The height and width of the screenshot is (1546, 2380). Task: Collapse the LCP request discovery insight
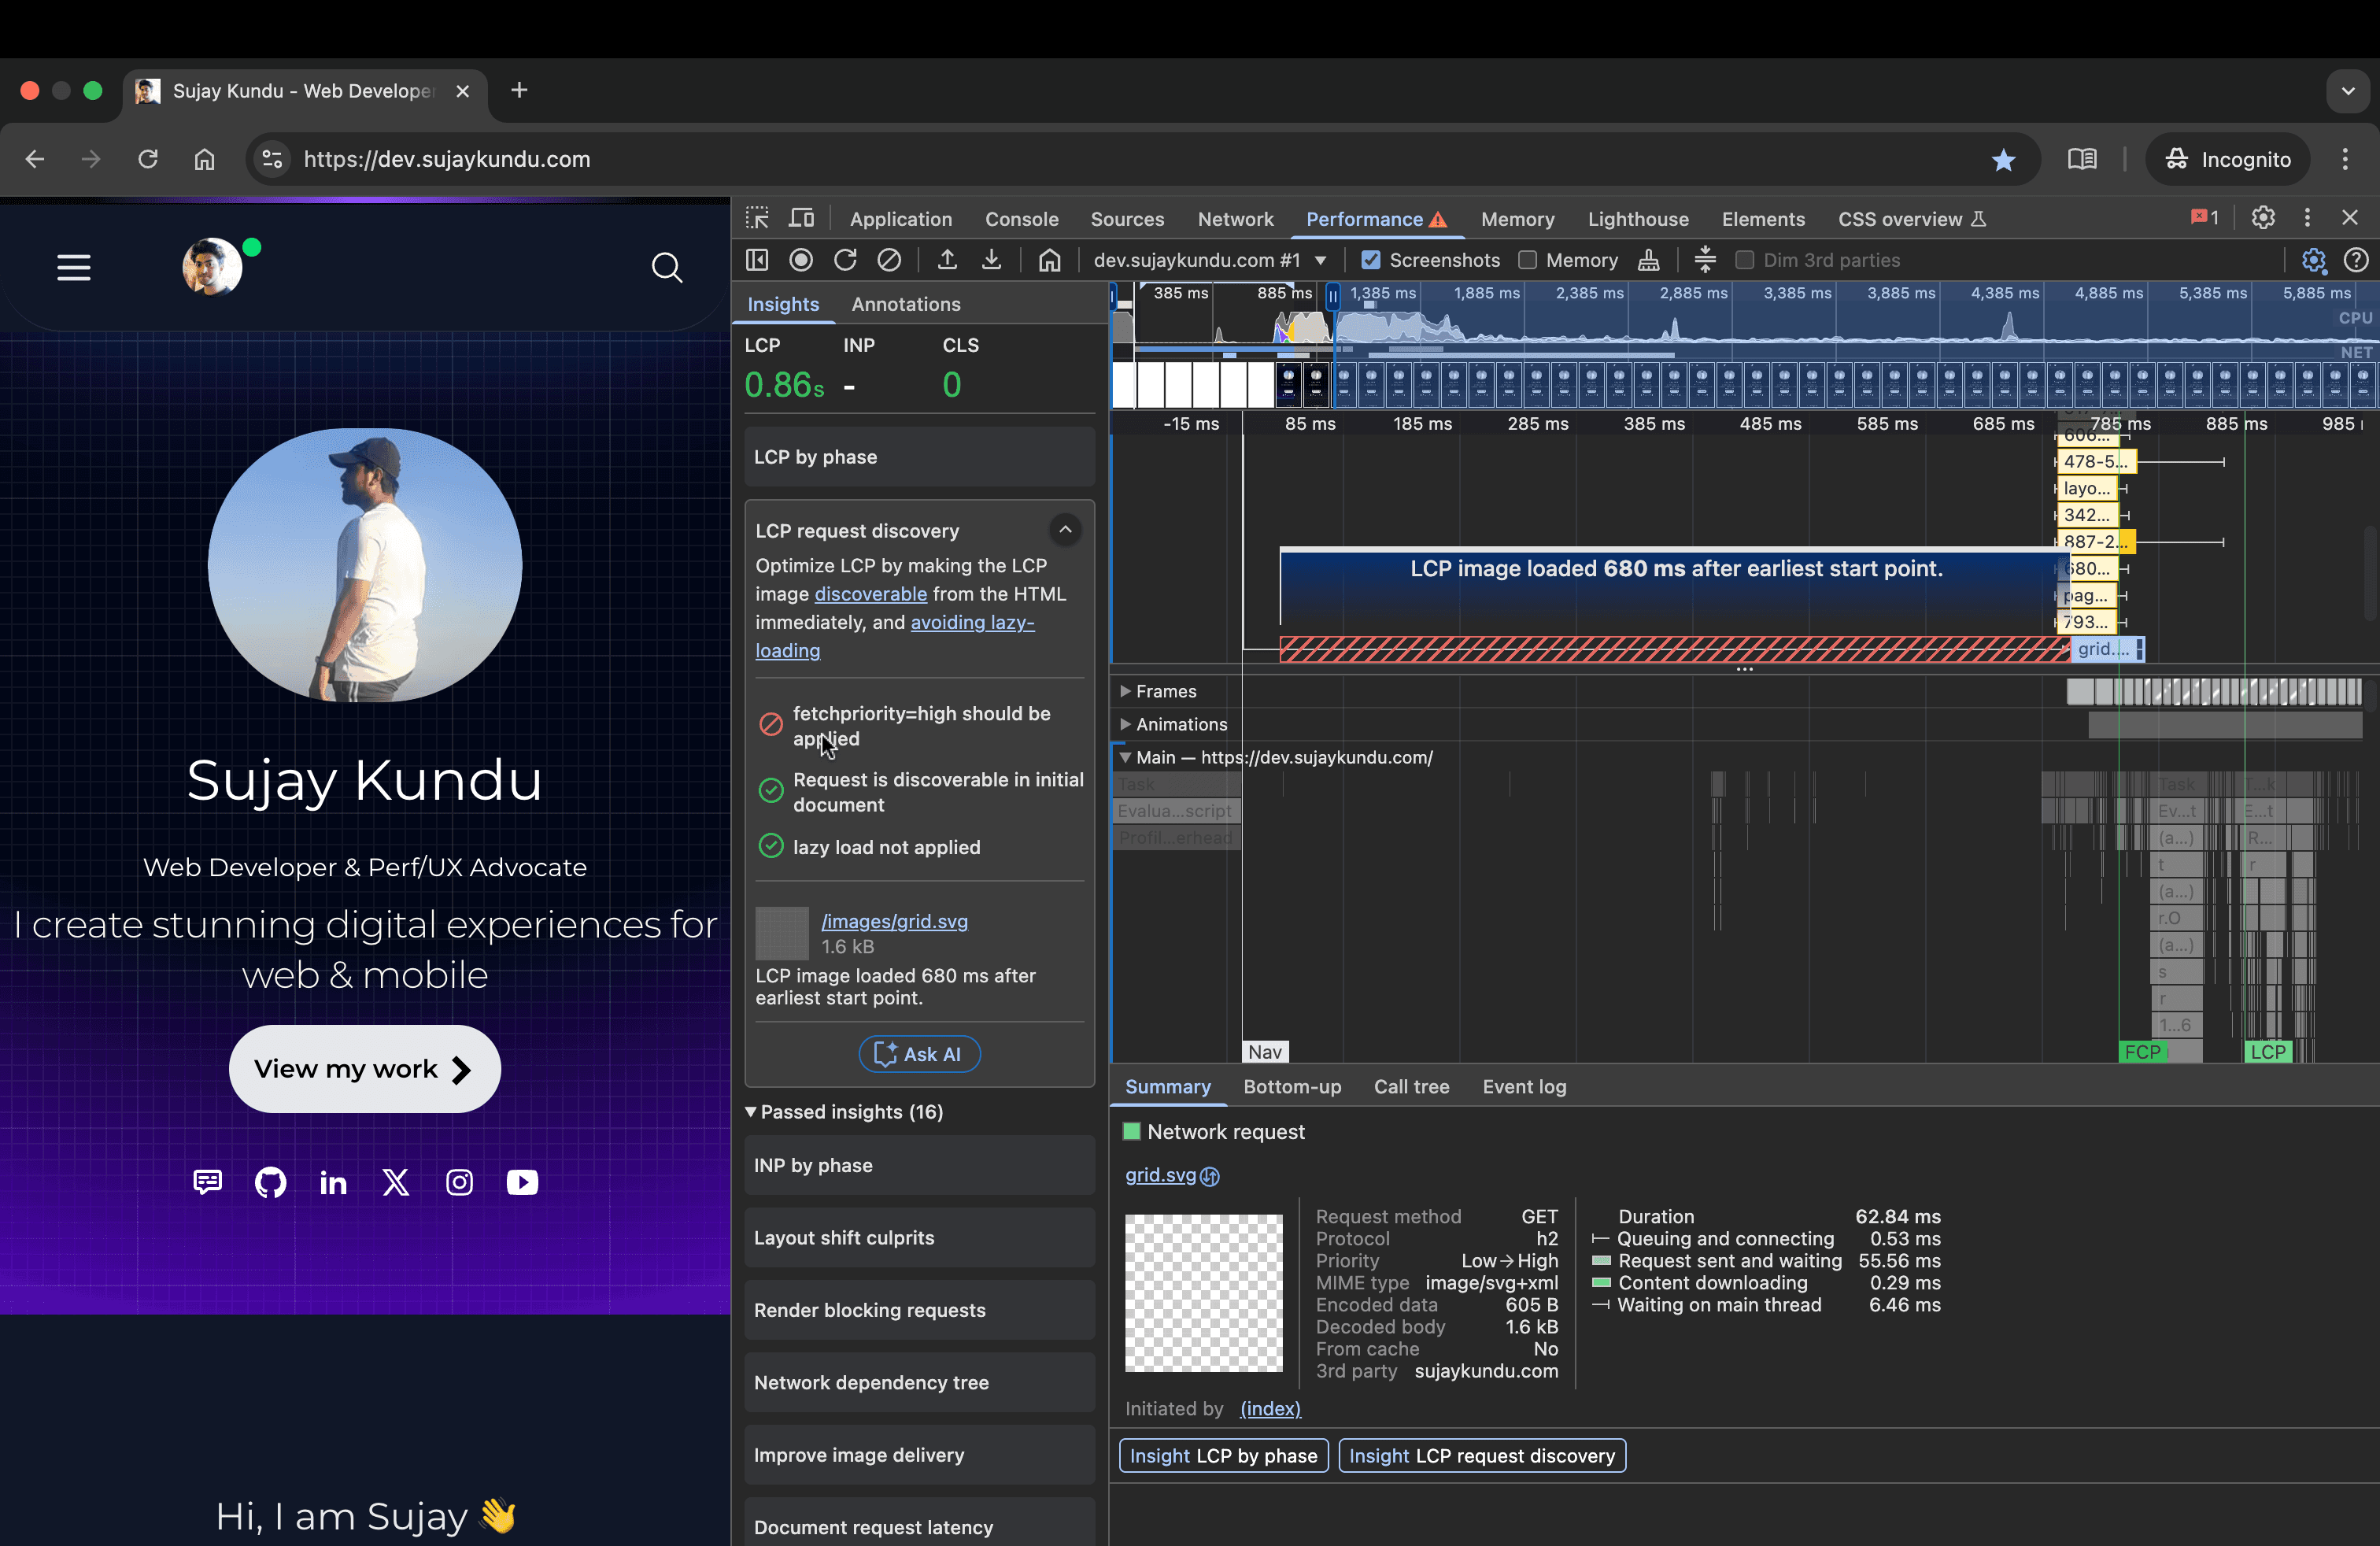(1065, 530)
